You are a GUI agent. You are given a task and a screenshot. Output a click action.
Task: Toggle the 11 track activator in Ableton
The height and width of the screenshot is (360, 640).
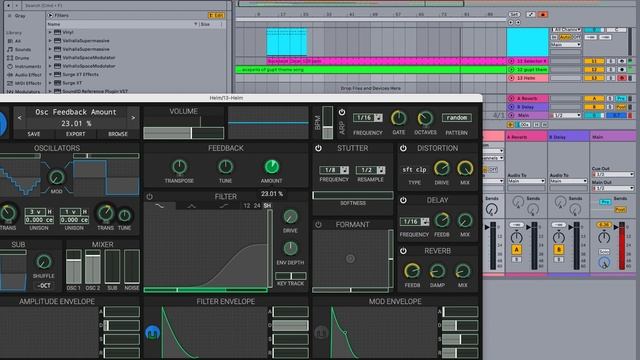593,61
